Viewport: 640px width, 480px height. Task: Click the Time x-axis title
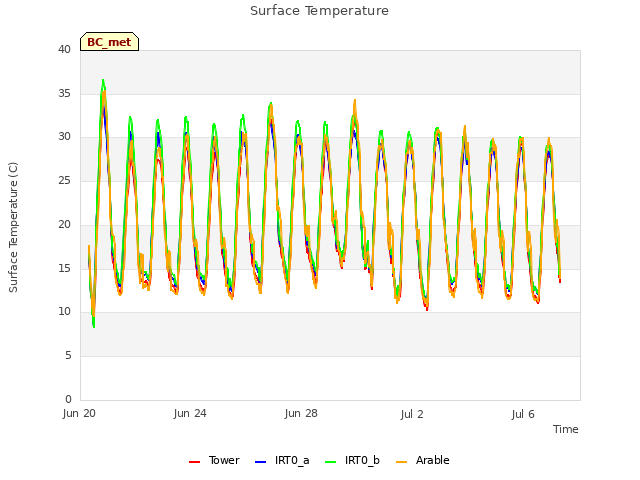566,429
